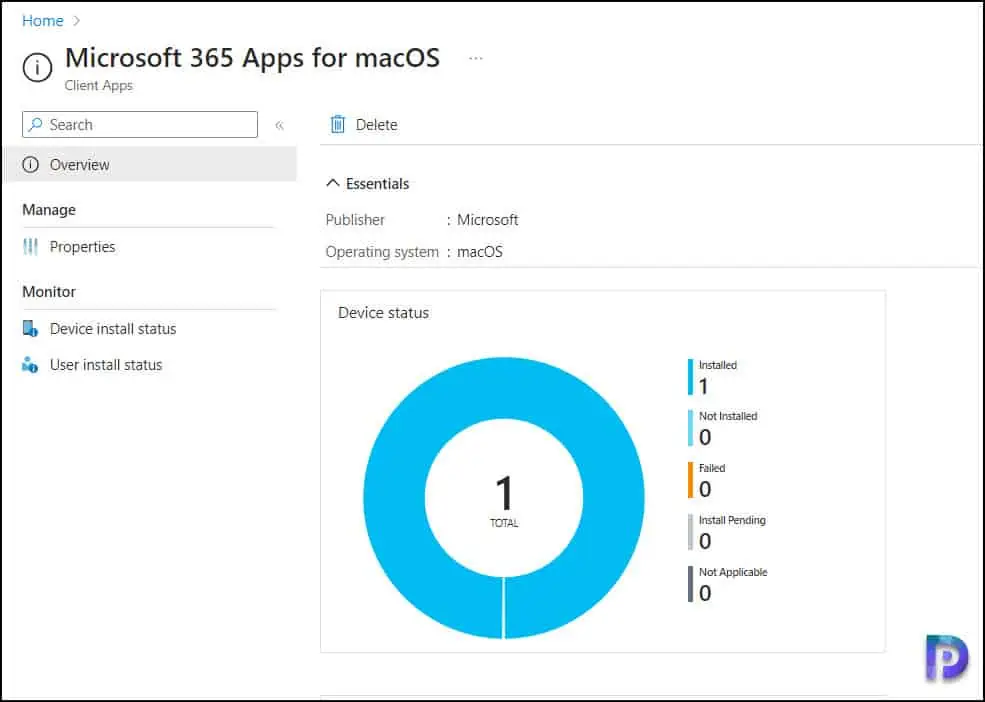Screen dimensions: 985x702
Task: Click the Microsoft 365 Apps for macOS title
Action: tap(253, 58)
